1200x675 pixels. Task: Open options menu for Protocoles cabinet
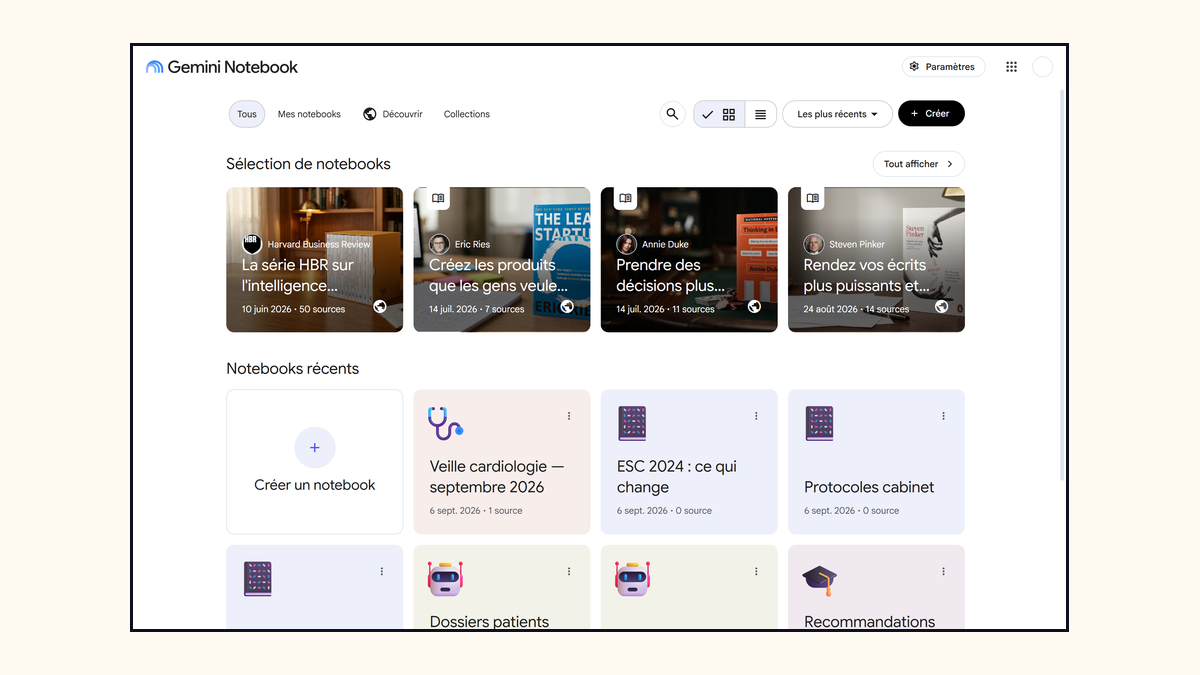(943, 416)
